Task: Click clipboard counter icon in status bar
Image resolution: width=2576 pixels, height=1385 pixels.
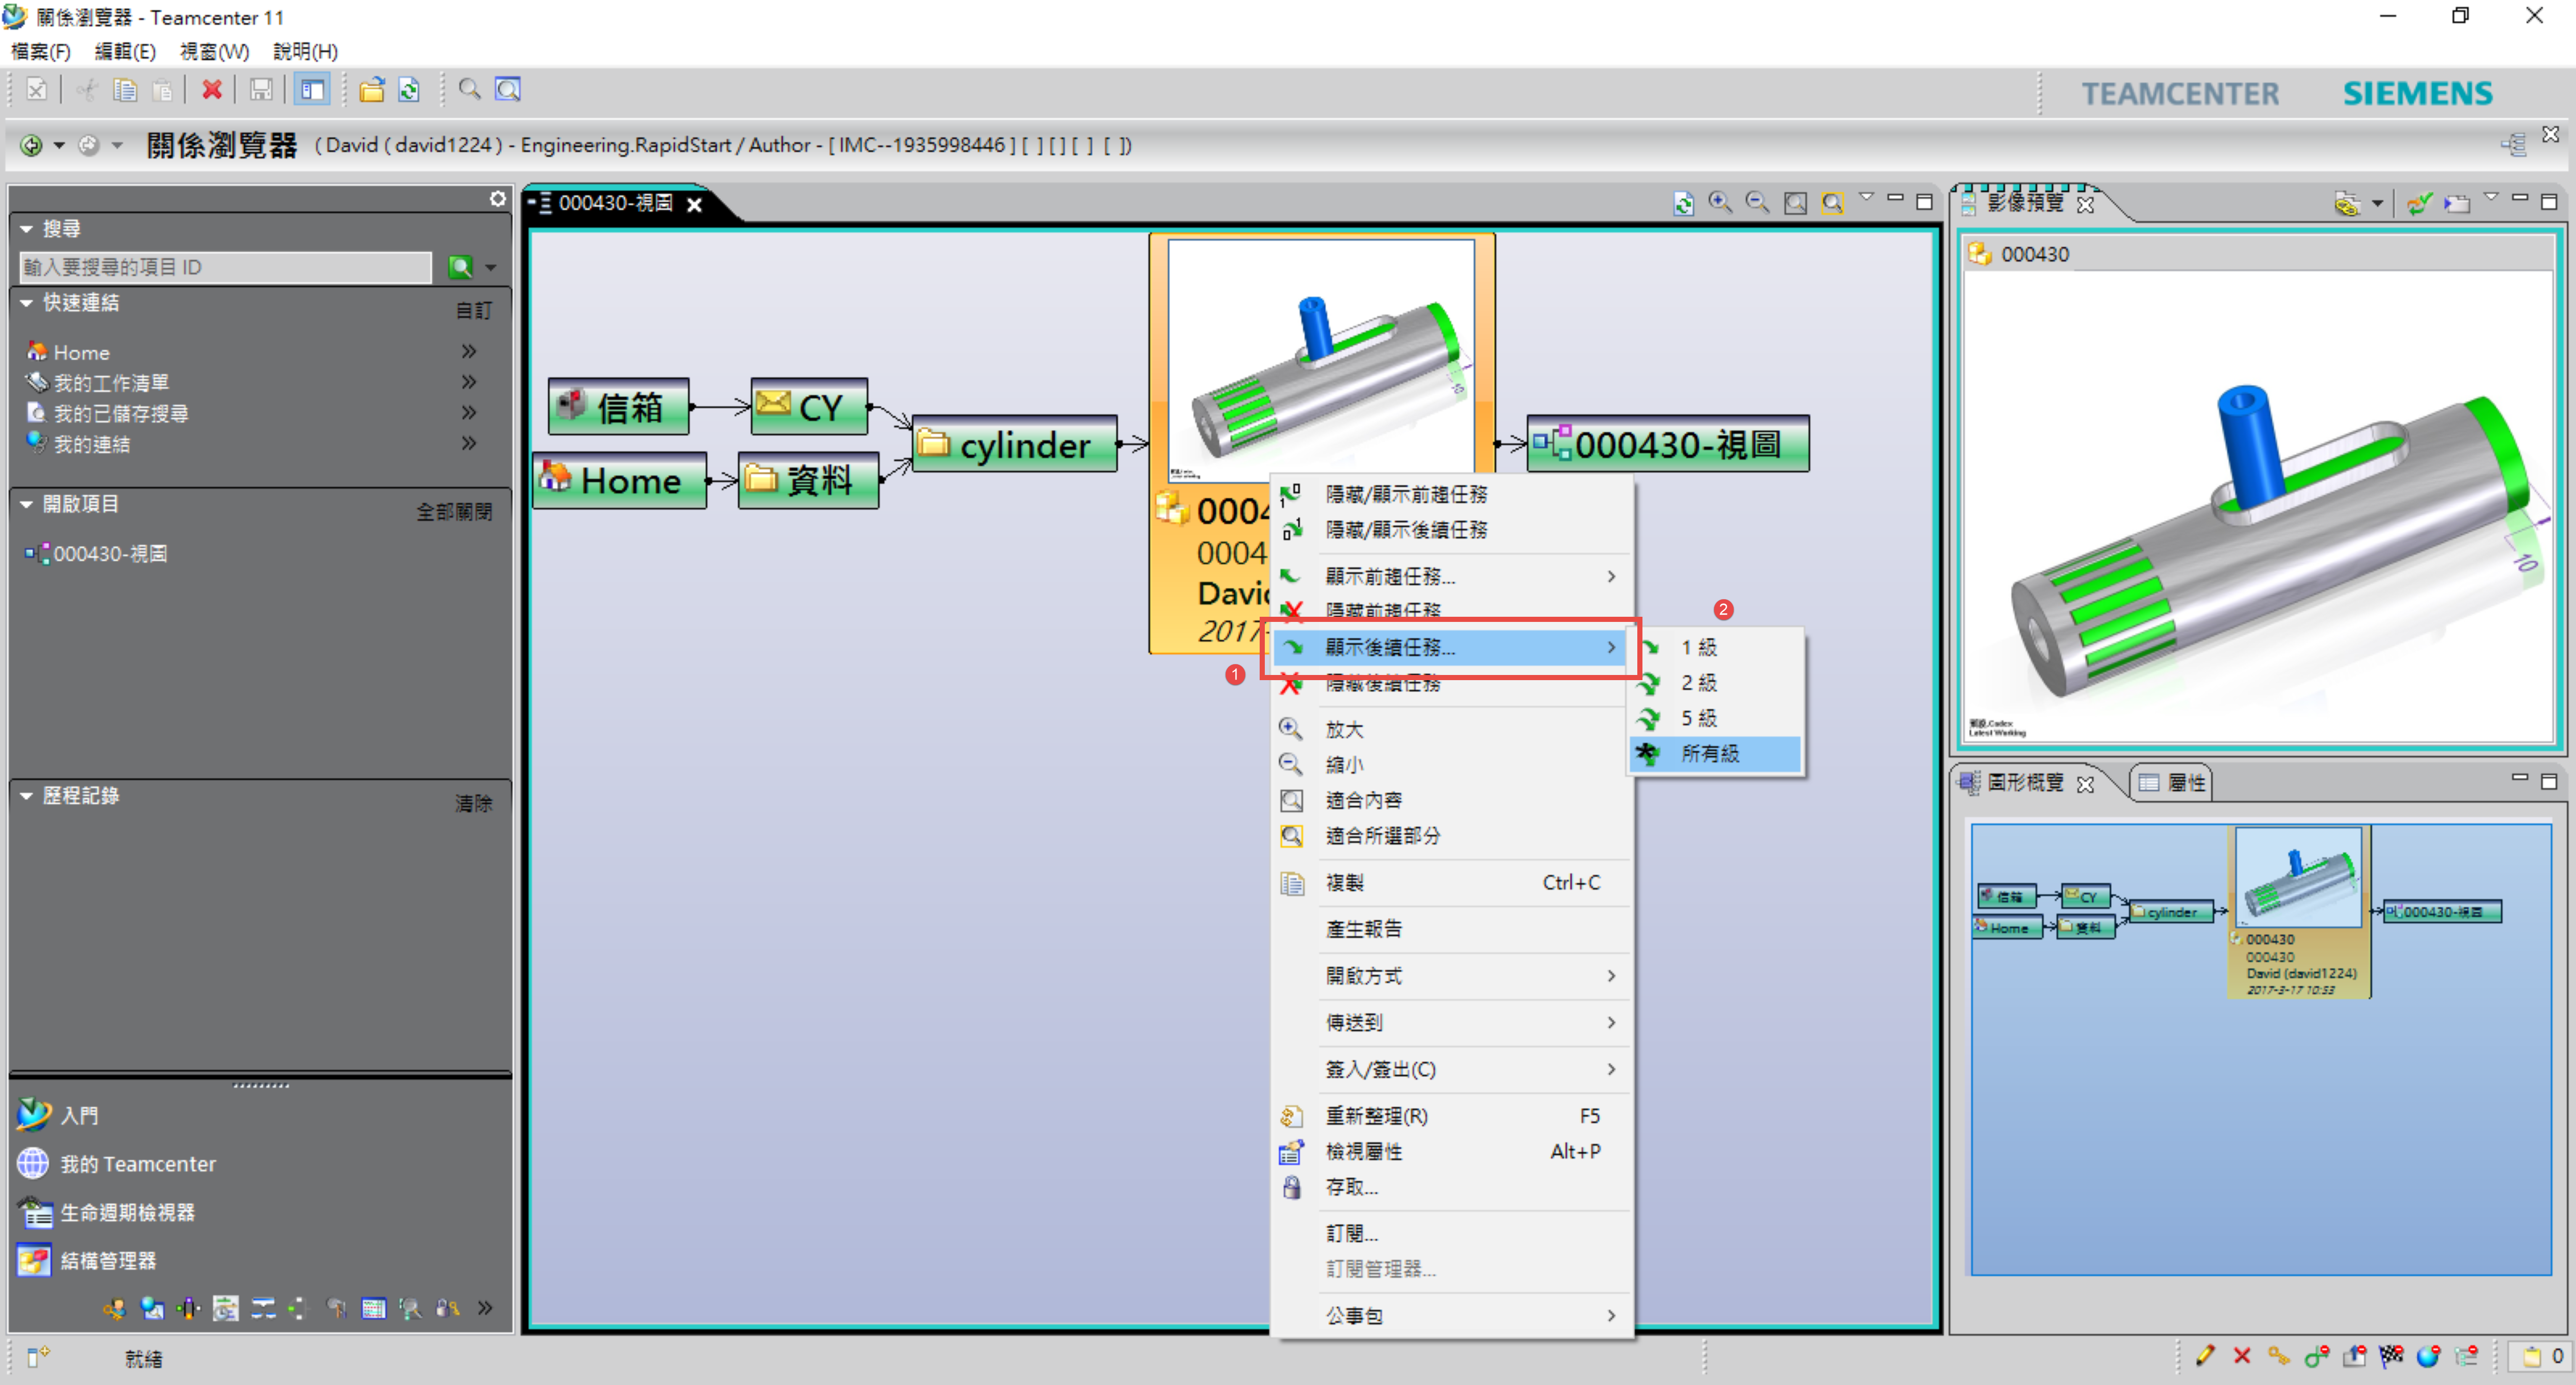Action: [x=2541, y=1356]
